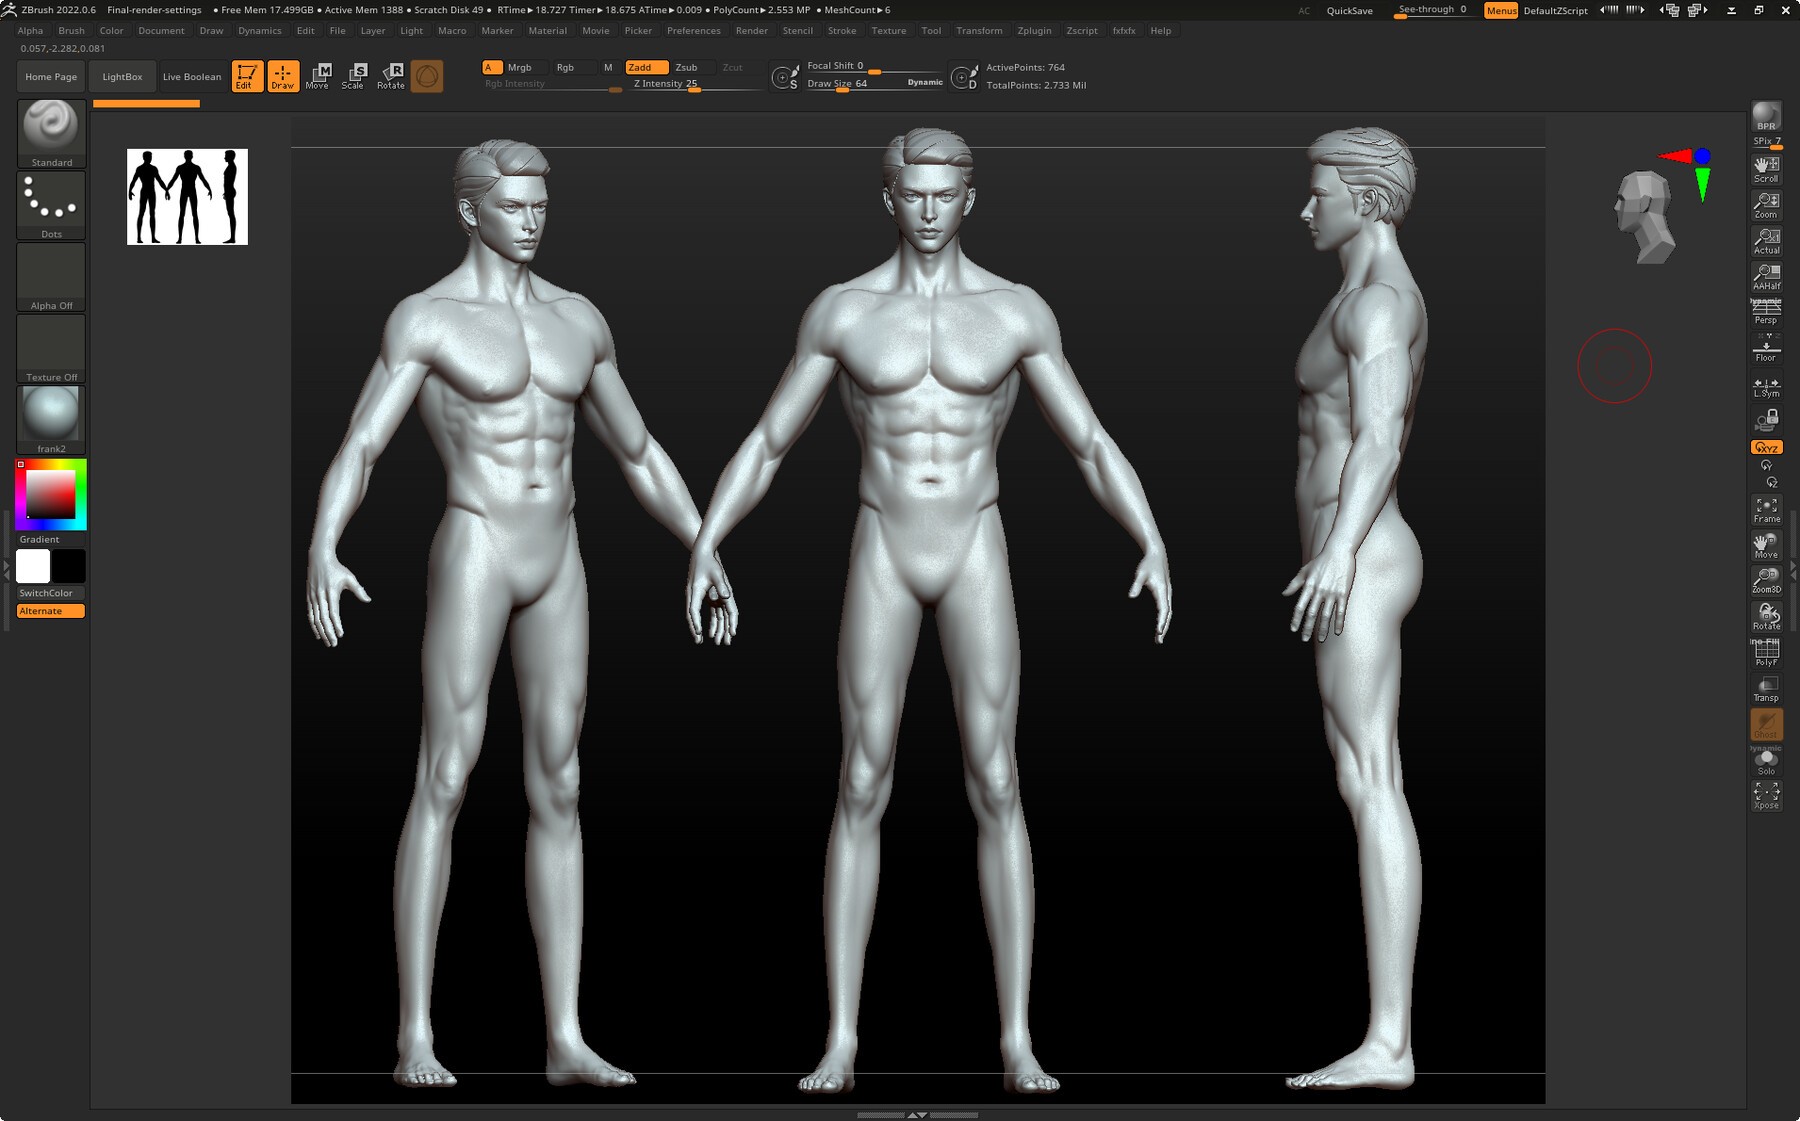Open the Standard brush picker
The height and width of the screenshot is (1121, 1800).
click(51, 133)
